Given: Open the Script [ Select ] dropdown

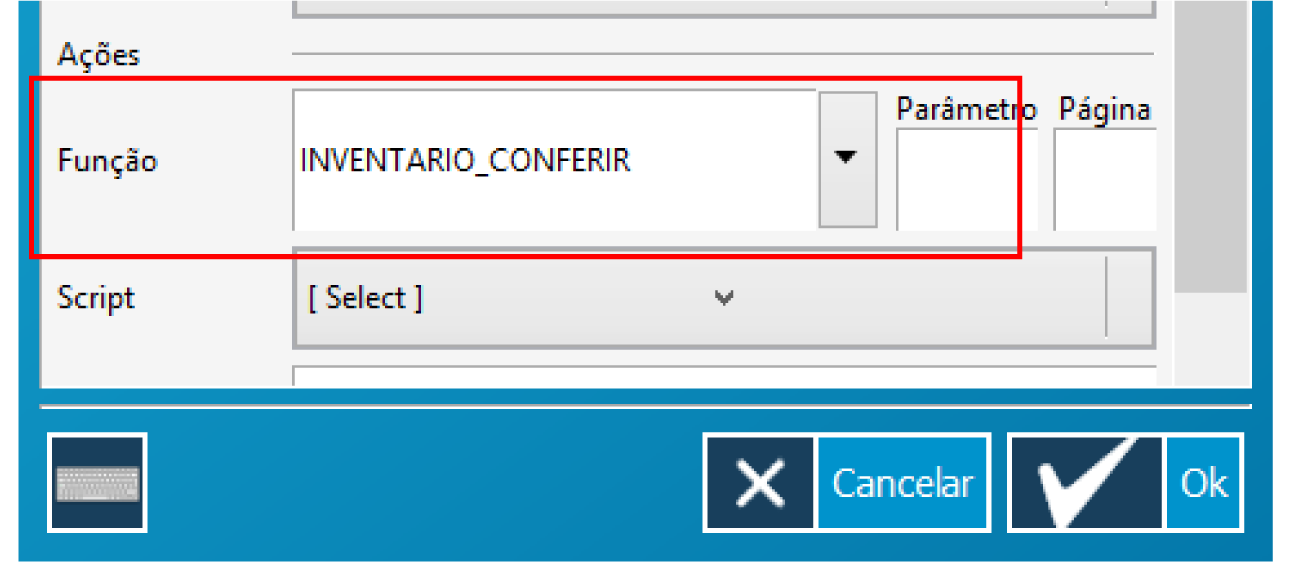Looking at the screenshot, I should (700, 298).
